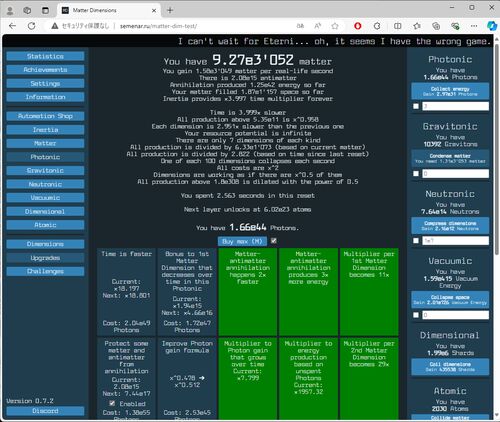Focus the Photonic threshold input field
Image resolution: width=500 pixels, height=422 pixels.
pos(456,106)
